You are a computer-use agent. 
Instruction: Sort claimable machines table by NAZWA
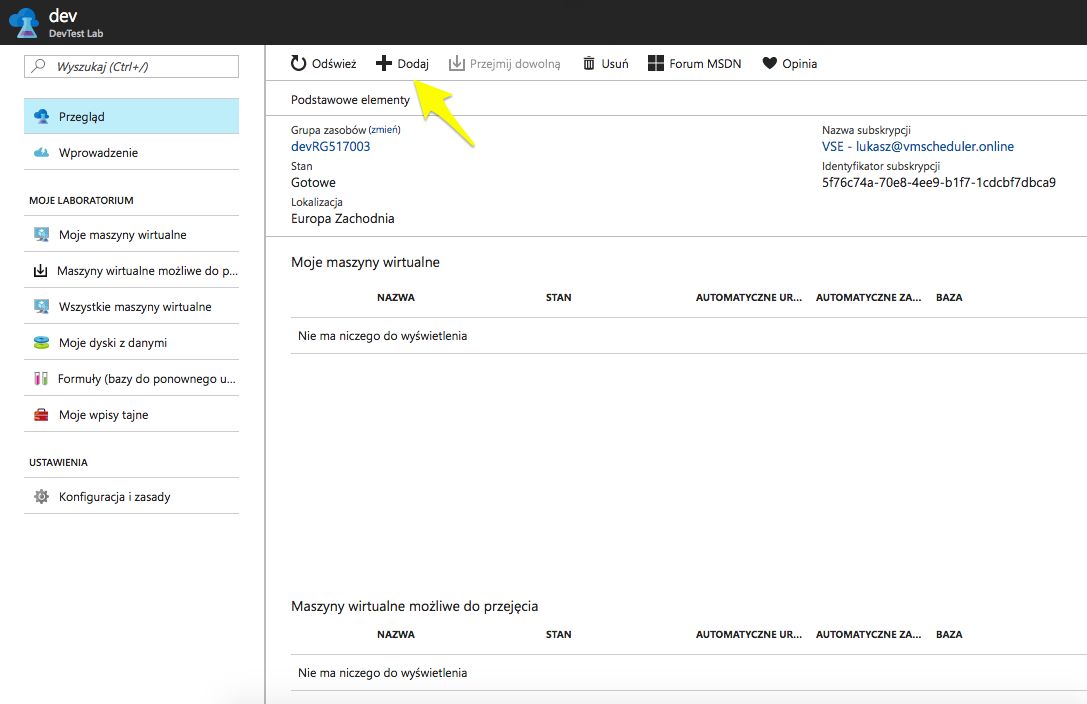396,634
